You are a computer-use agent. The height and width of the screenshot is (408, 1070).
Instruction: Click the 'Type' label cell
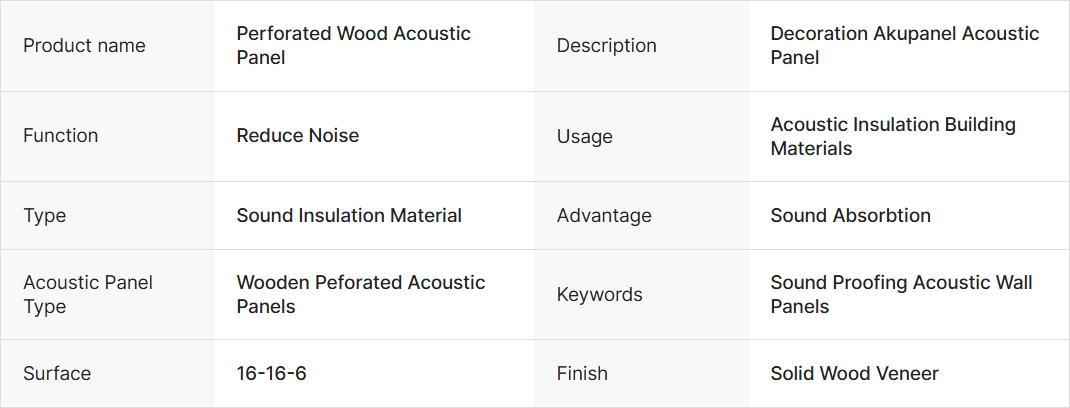46,216
